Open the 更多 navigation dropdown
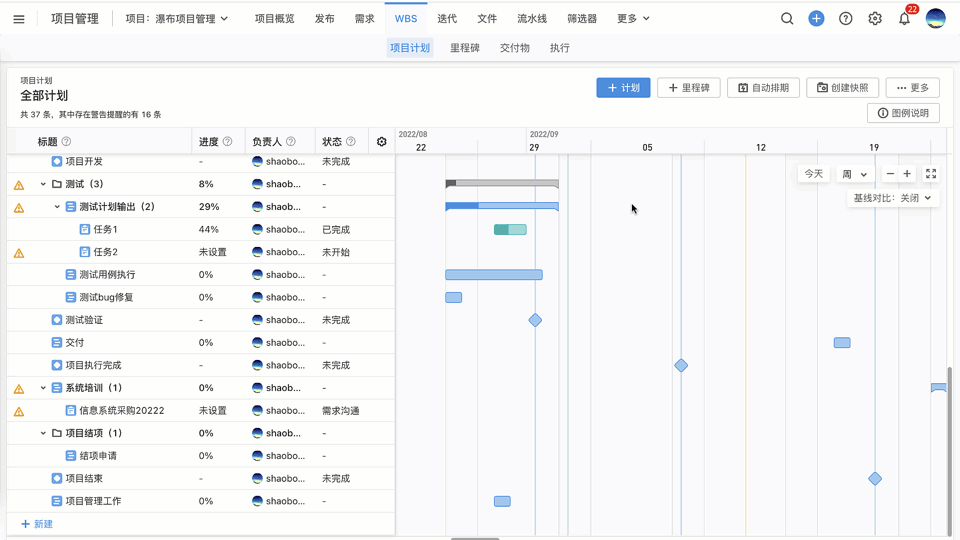Image resolution: width=960 pixels, height=540 pixels. [x=633, y=18]
